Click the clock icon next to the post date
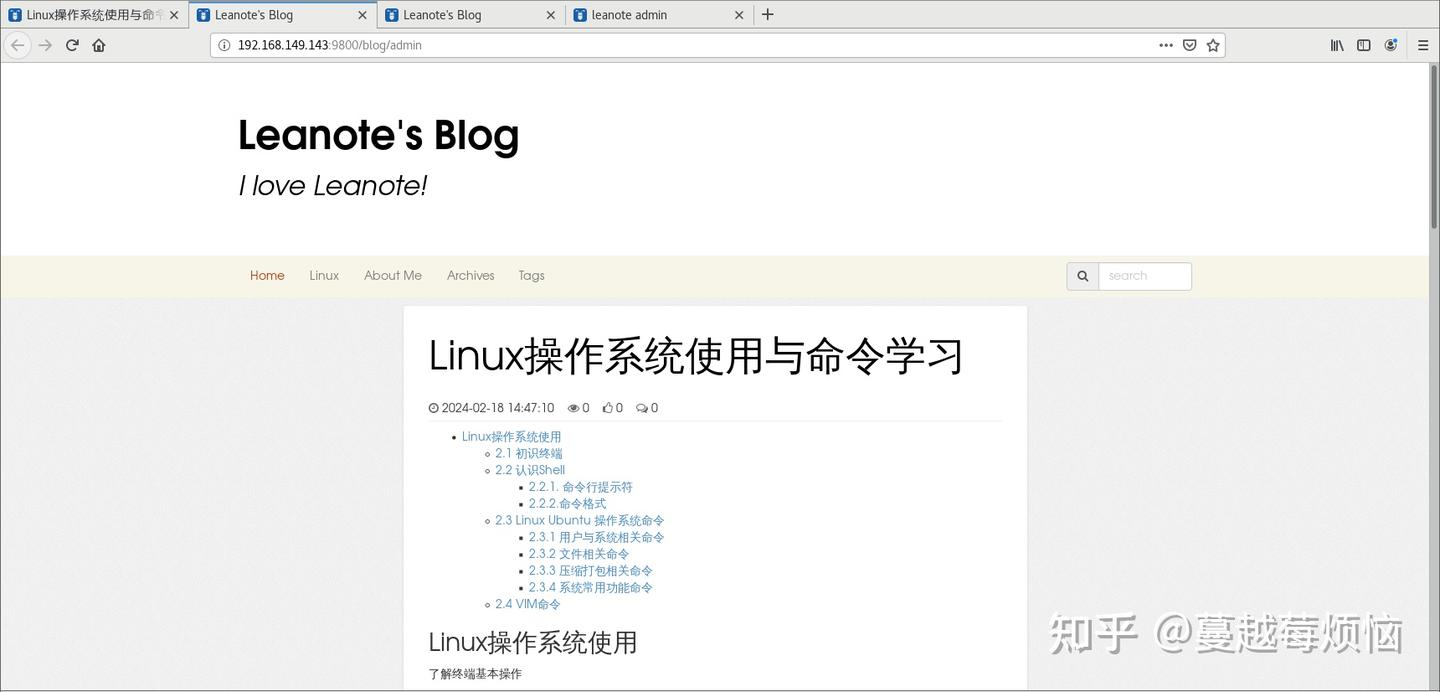 [x=432, y=407]
